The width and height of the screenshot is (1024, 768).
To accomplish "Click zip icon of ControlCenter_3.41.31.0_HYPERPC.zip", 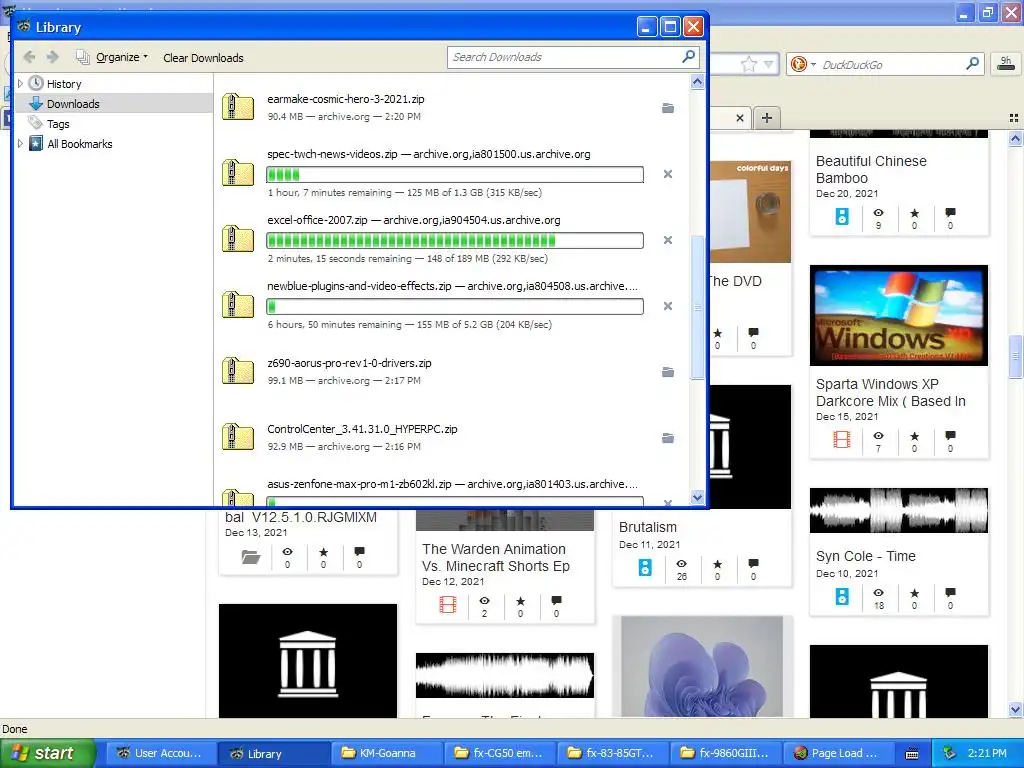I will [238, 437].
